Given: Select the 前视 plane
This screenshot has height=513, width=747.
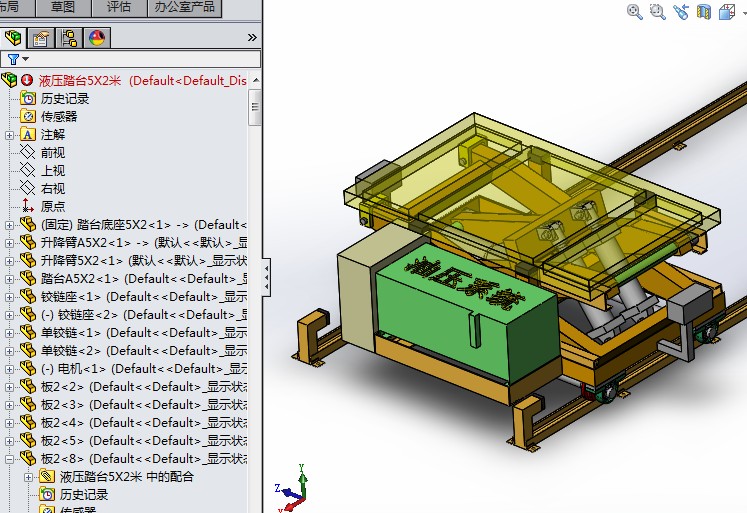Looking at the screenshot, I should pyautogui.click(x=53, y=153).
